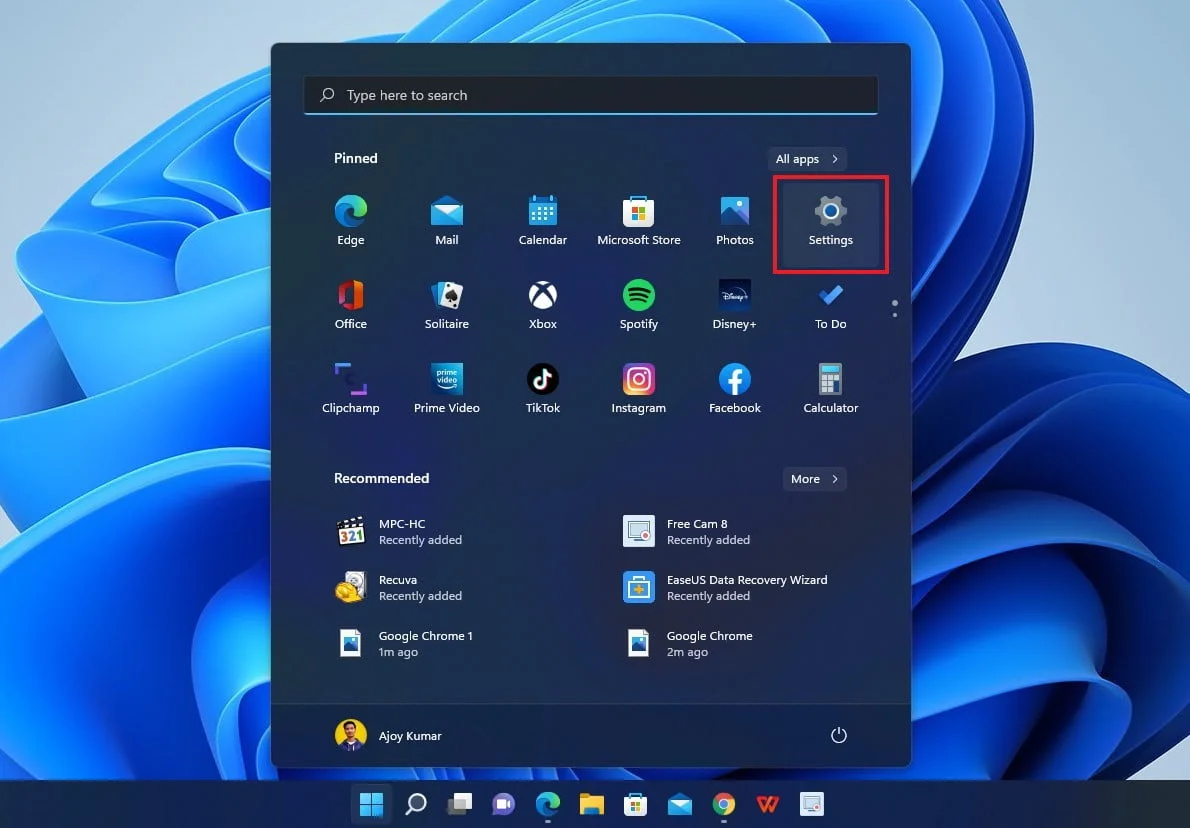The height and width of the screenshot is (828, 1190).
Task: Open the TikTok app
Action: (x=542, y=389)
